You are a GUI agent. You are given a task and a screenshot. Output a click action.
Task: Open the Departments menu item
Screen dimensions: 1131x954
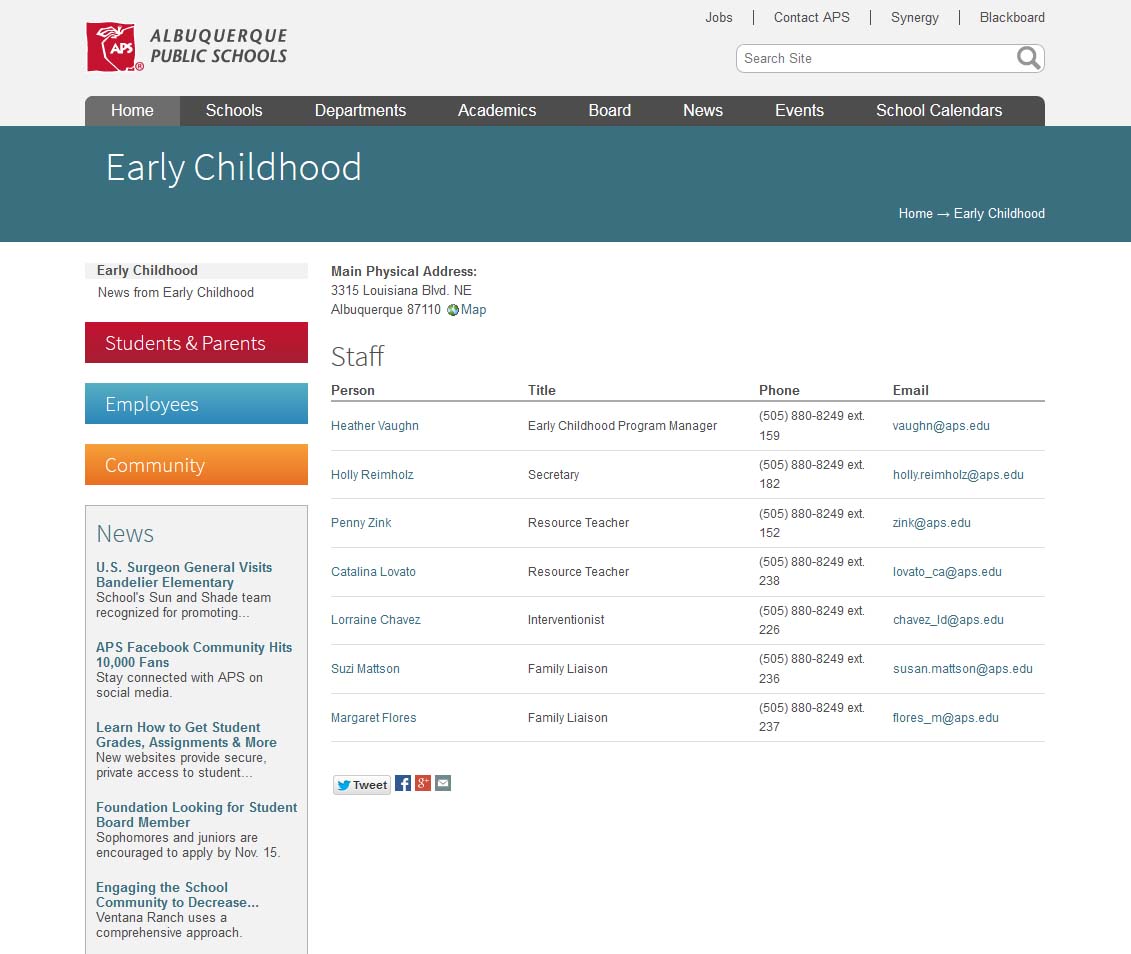(360, 110)
